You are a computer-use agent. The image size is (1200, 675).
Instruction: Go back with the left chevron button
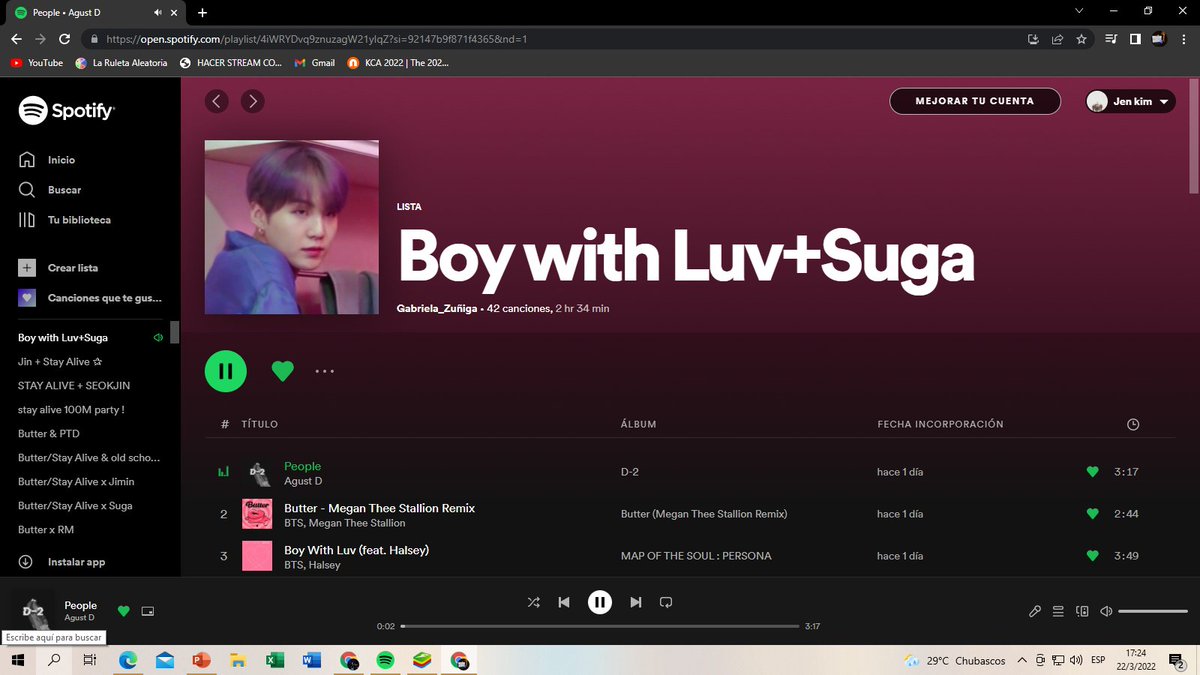(x=217, y=101)
